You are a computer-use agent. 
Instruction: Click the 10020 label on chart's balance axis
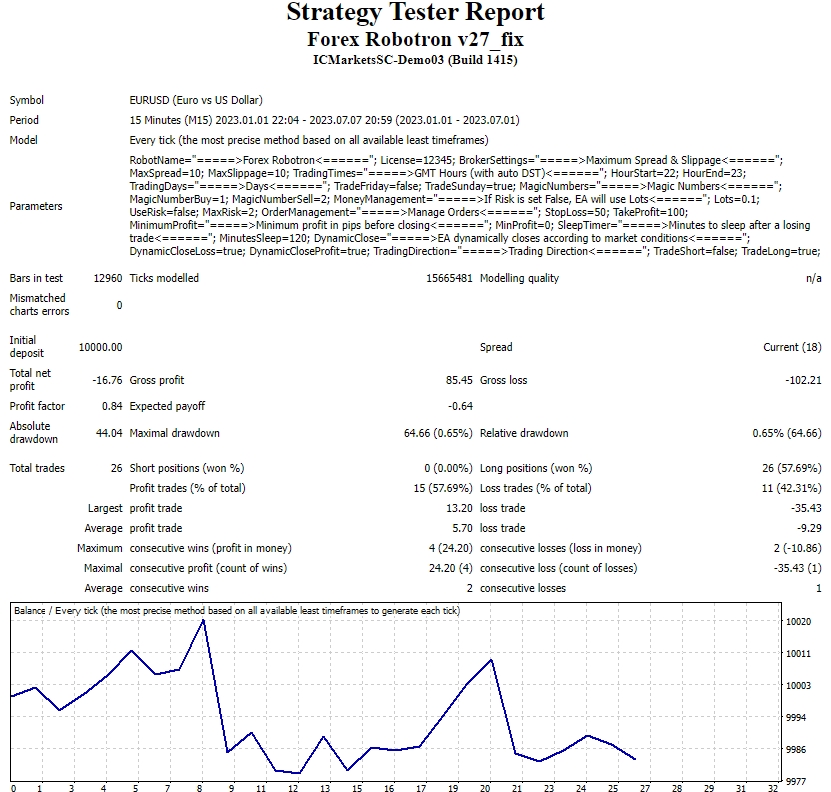798,622
